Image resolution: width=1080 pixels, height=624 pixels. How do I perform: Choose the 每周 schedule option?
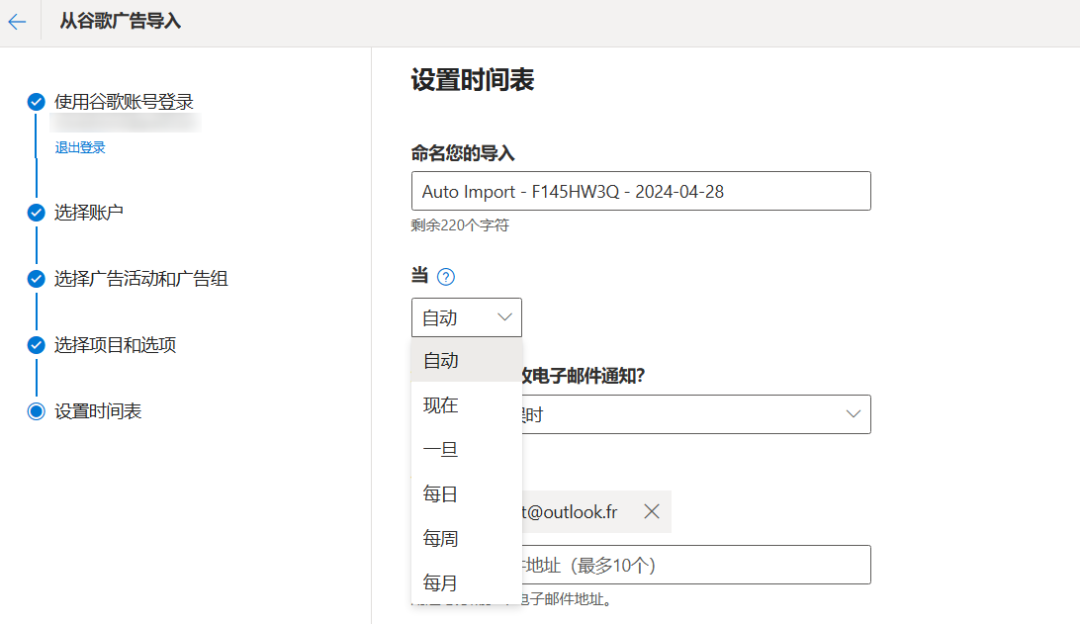pos(441,538)
